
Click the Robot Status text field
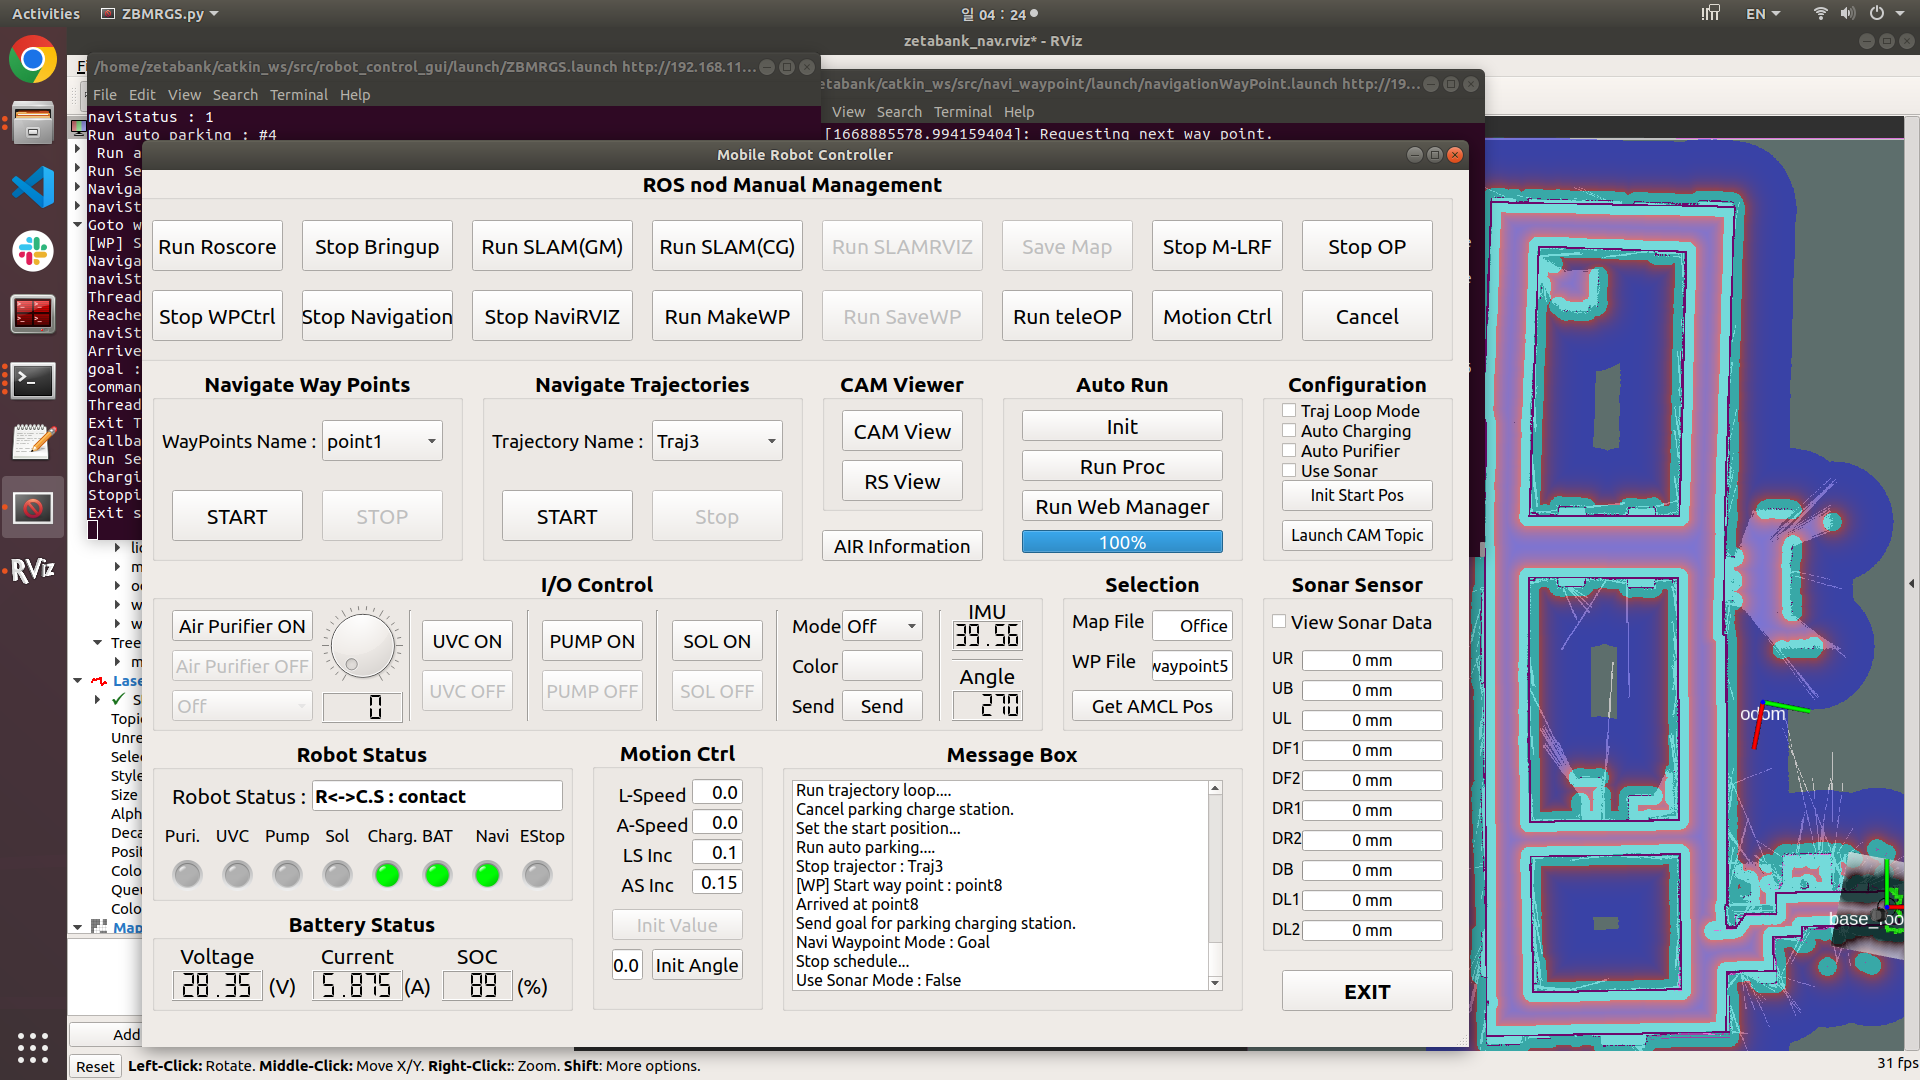pos(437,796)
